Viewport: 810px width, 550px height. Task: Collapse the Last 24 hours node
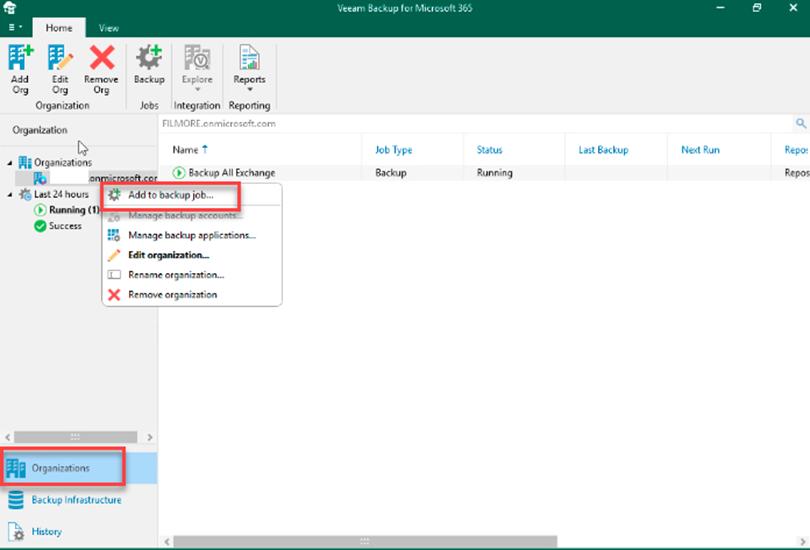pos(10,194)
